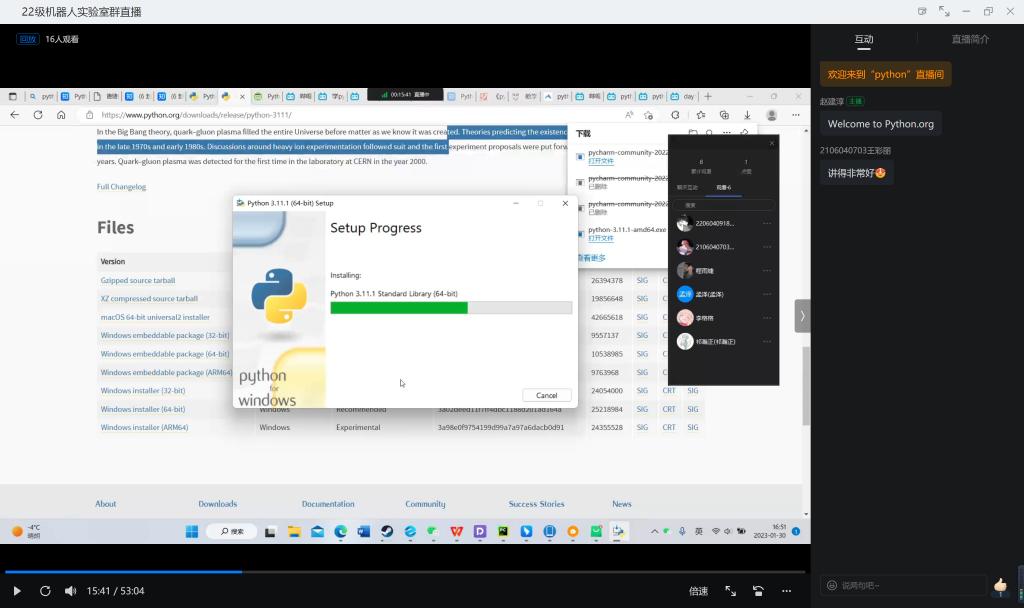Click the picture-in-picture mini window icon
The image size is (1024, 608).
pyautogui.click(x=922, y=11)
